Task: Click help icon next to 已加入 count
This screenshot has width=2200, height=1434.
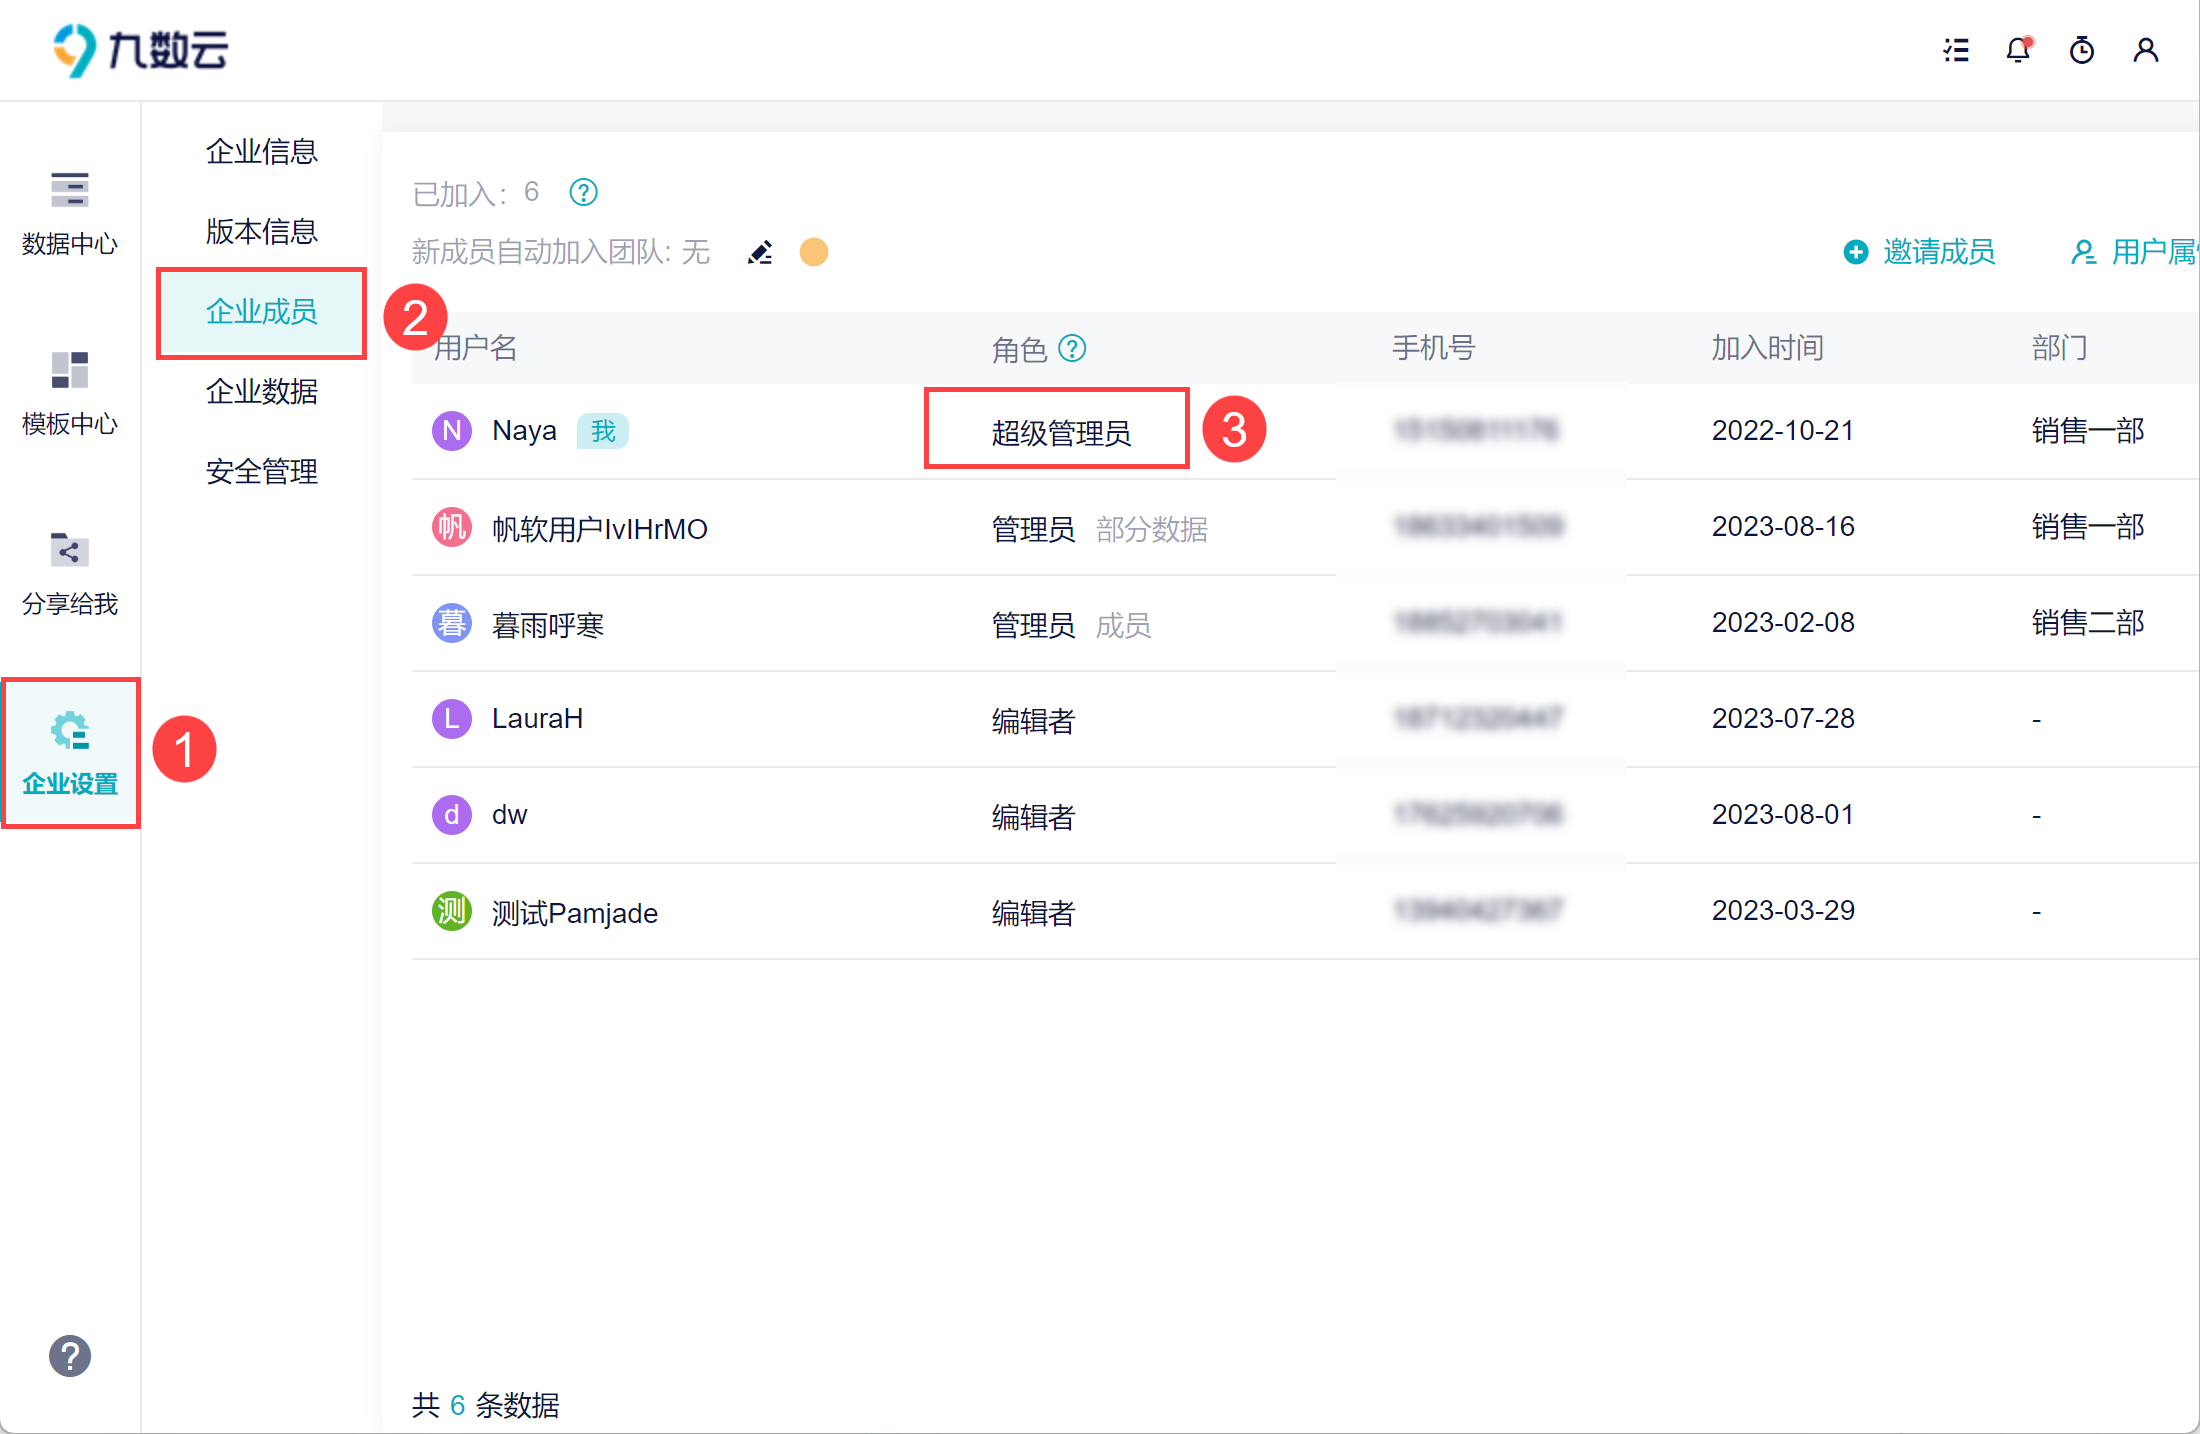Action: pyautogui.click(x=583, y=192)
